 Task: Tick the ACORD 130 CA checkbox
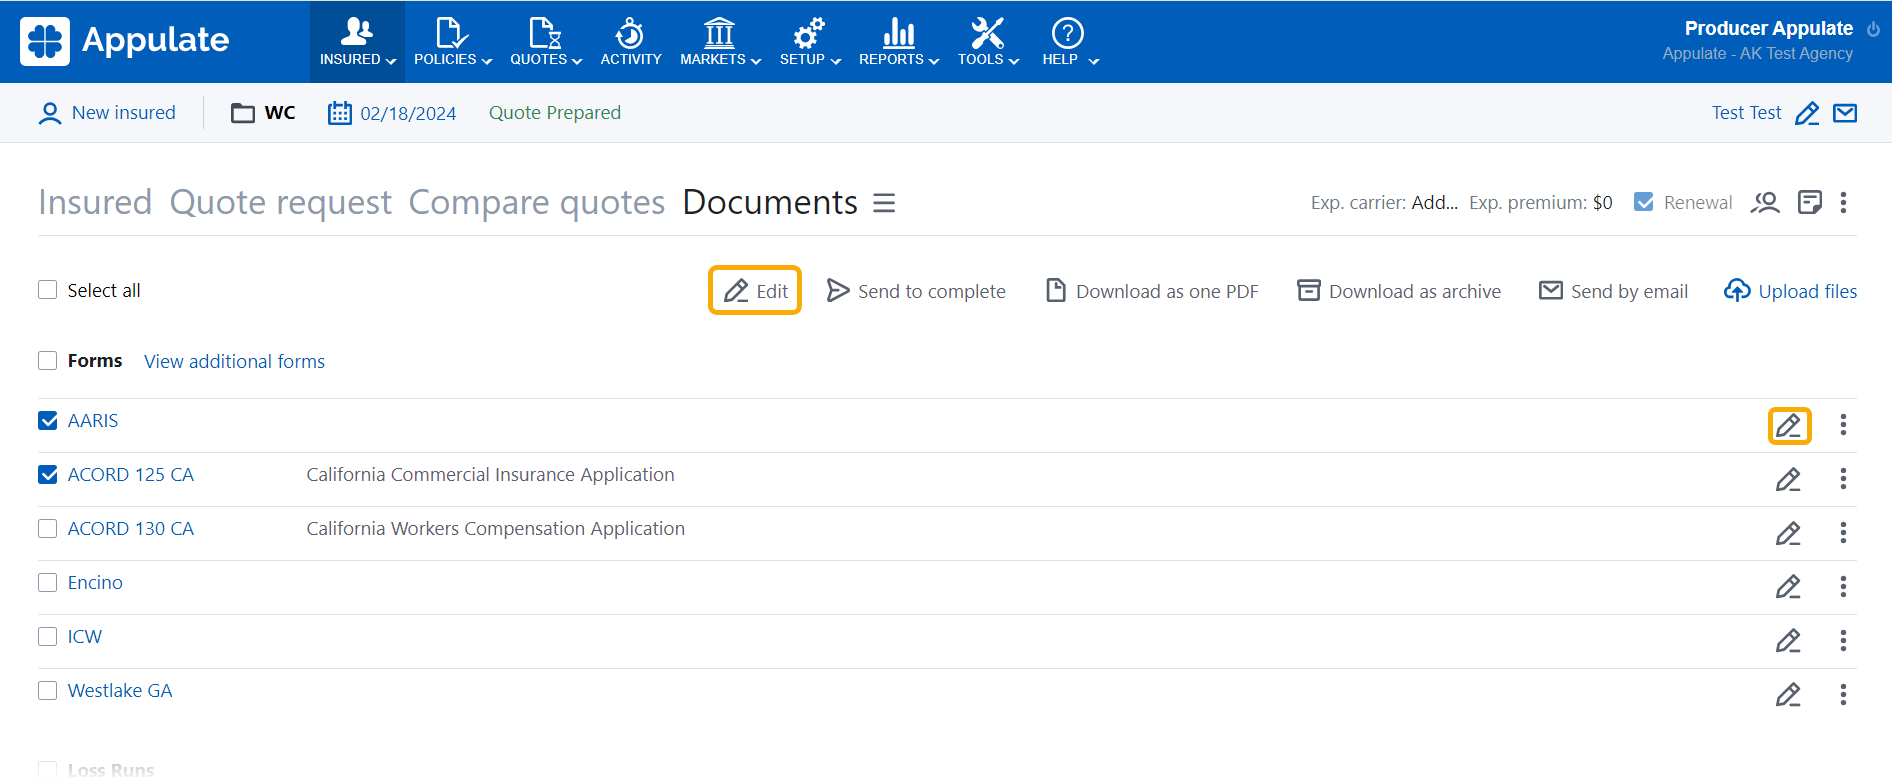click(48, 529)
